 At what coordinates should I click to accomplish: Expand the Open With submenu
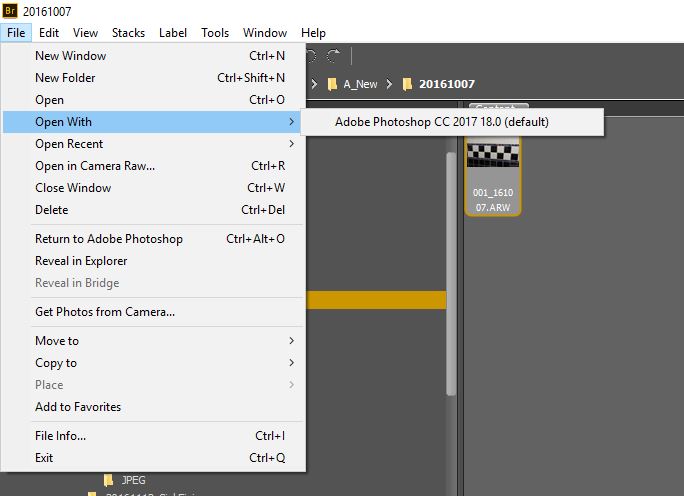coord(152,122)
